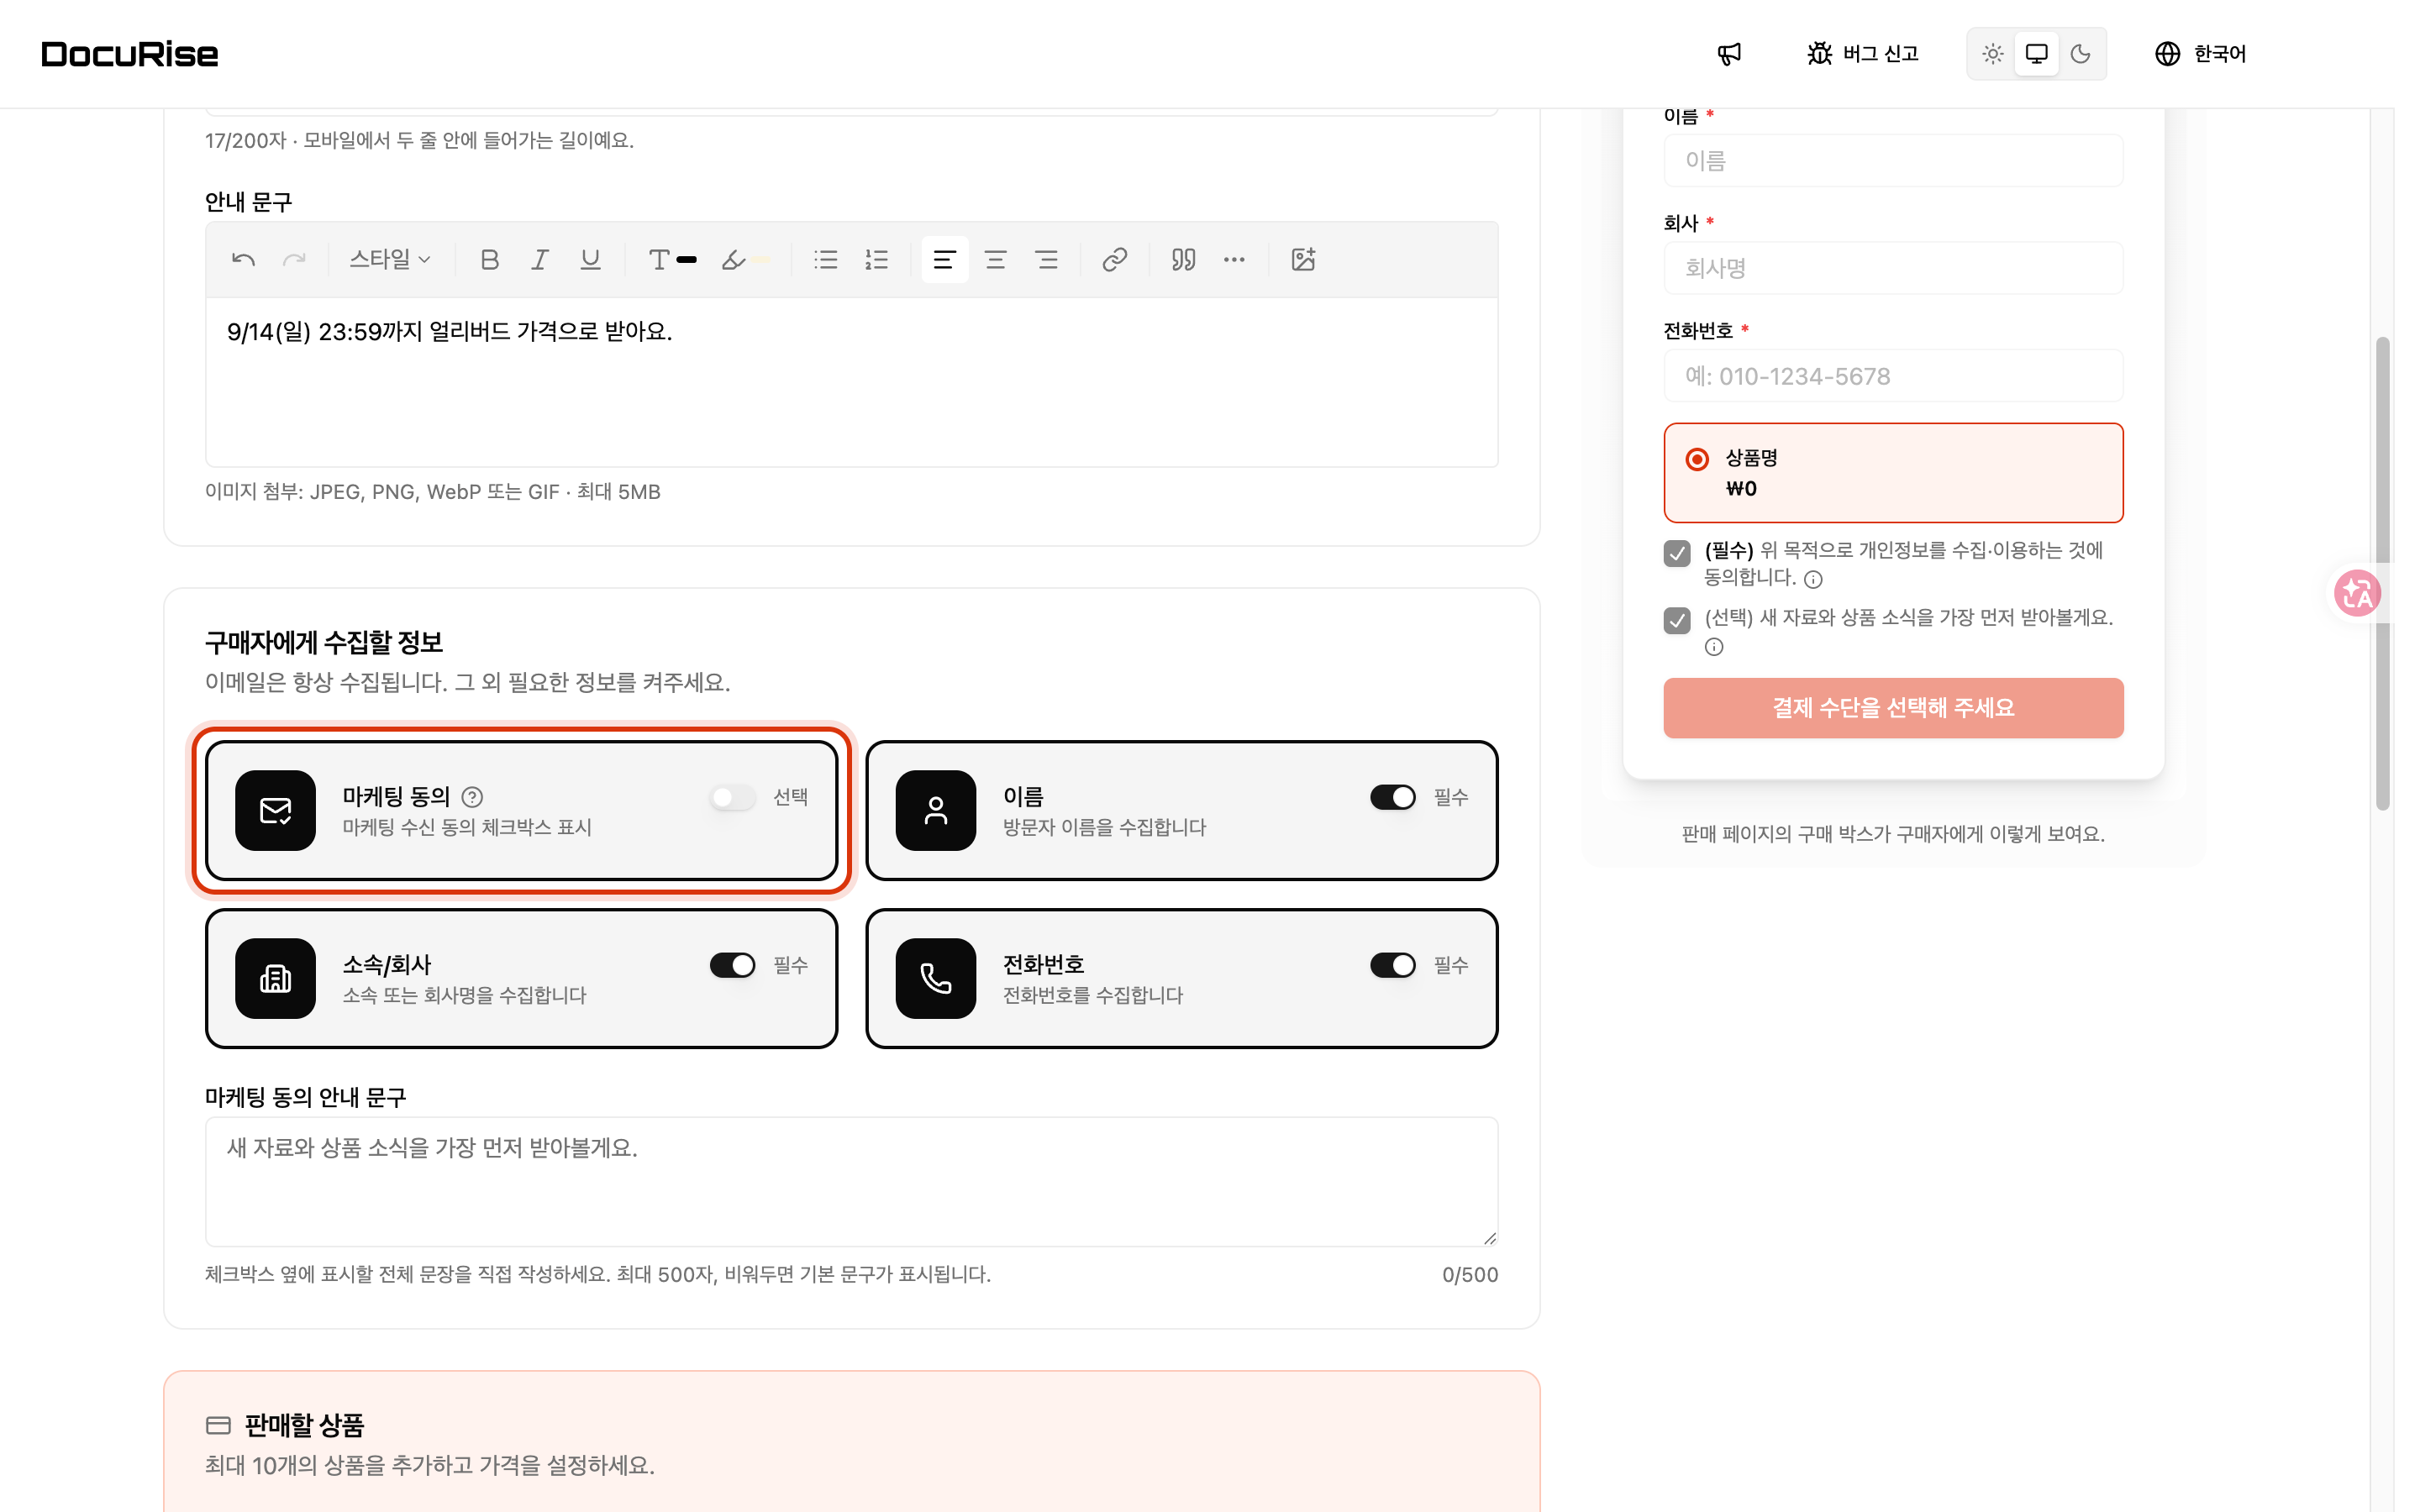Open more formatting options (three dots)

[x=1234, y=260]
